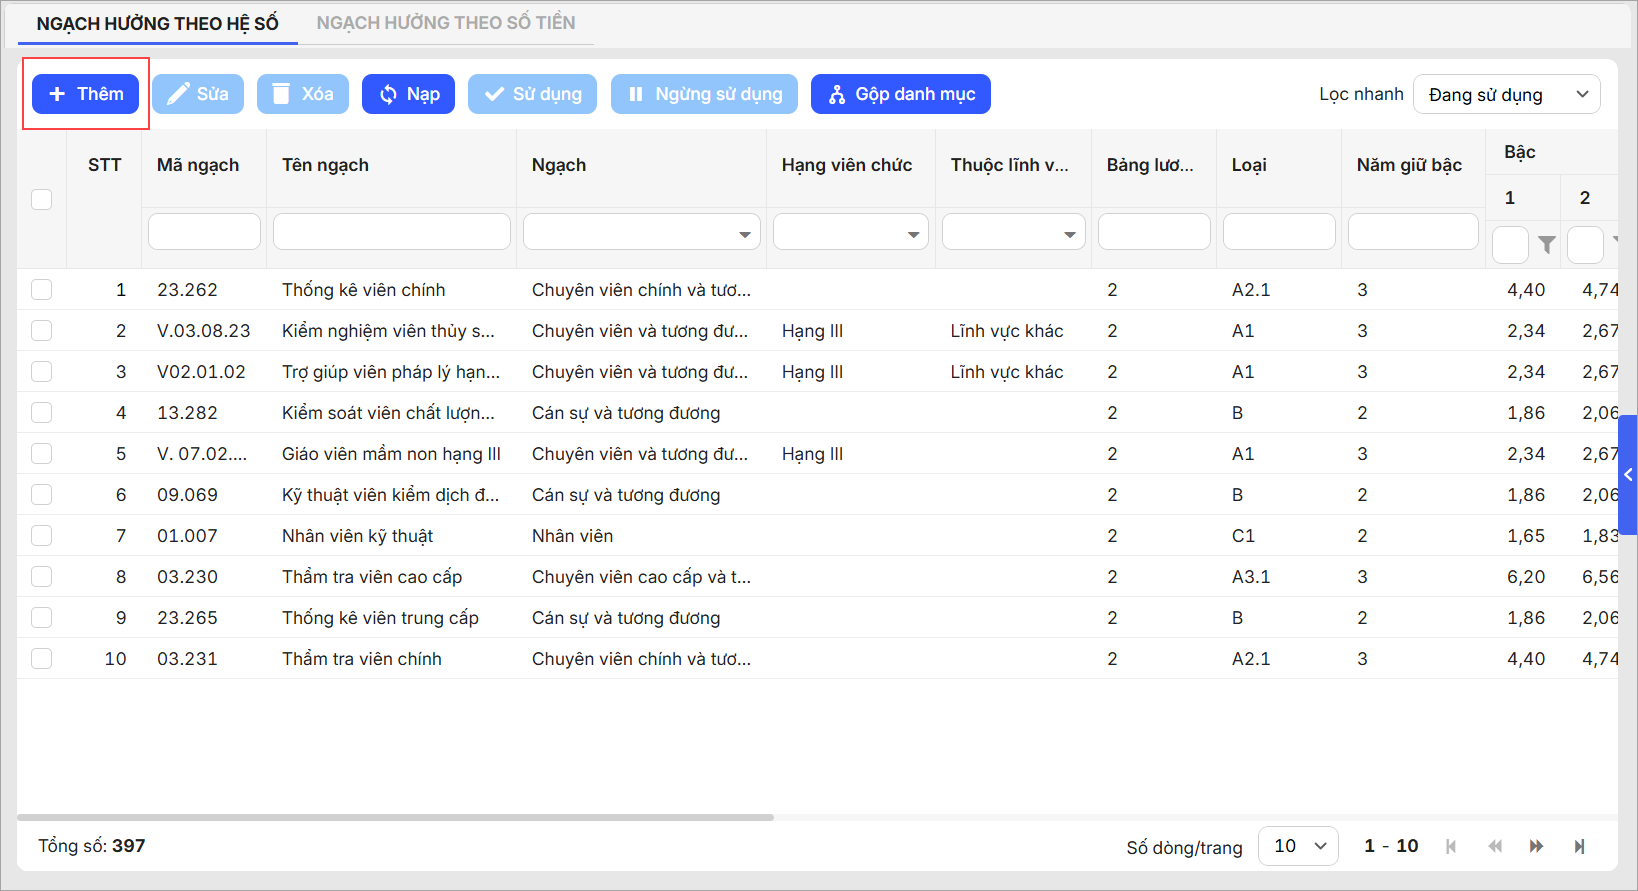This screenshot has height=891, width=1638.
Task: Jump to last page arrow
Action: (1579, 846)
